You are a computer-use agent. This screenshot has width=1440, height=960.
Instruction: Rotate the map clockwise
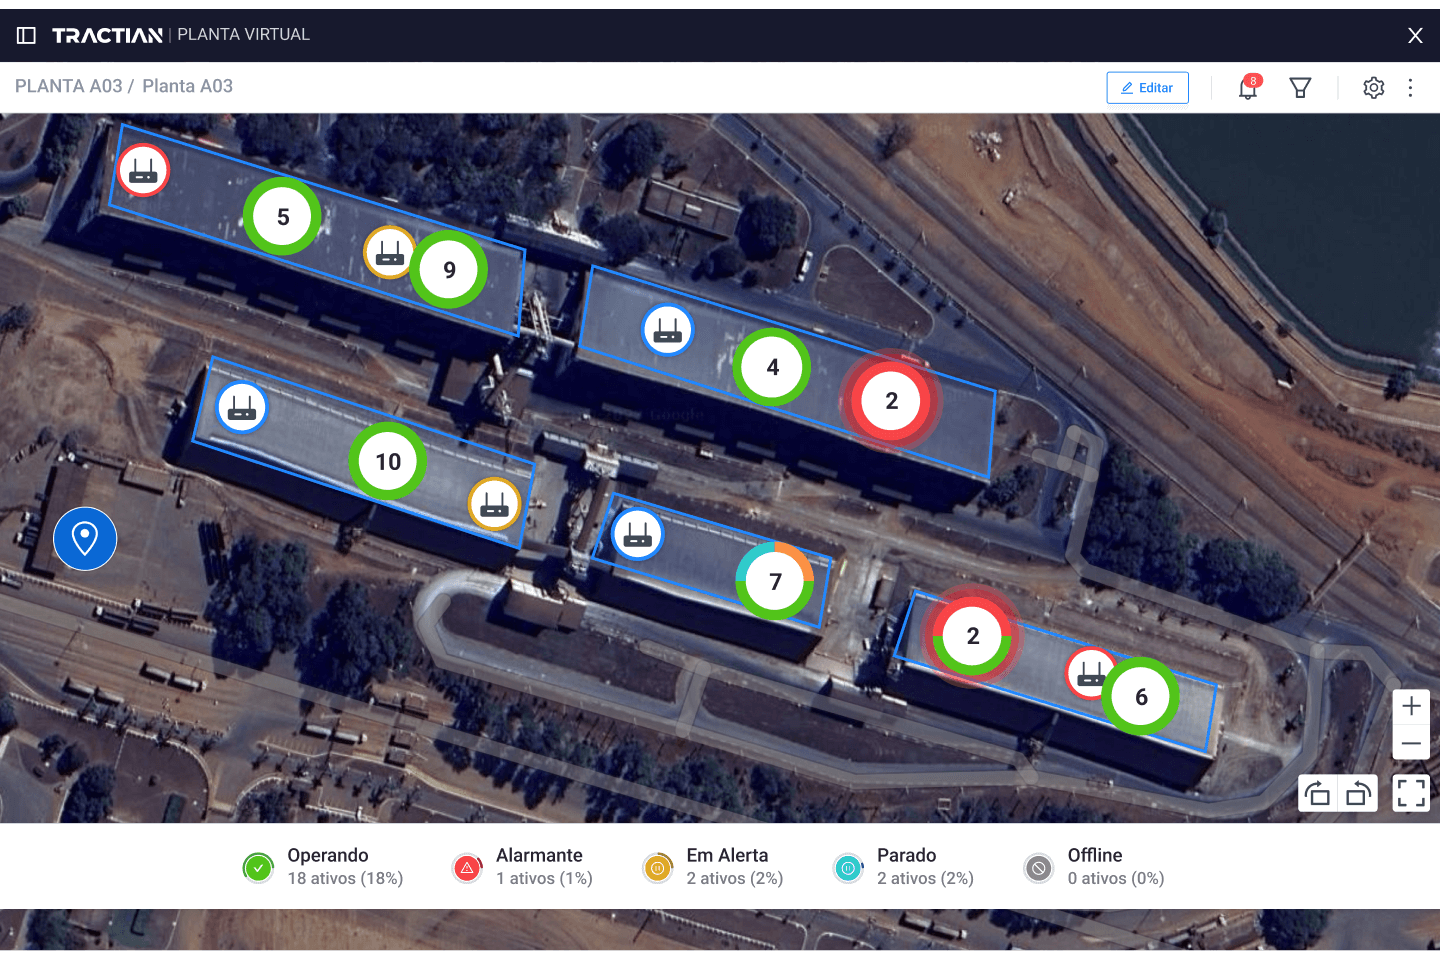click(1358, 794)
